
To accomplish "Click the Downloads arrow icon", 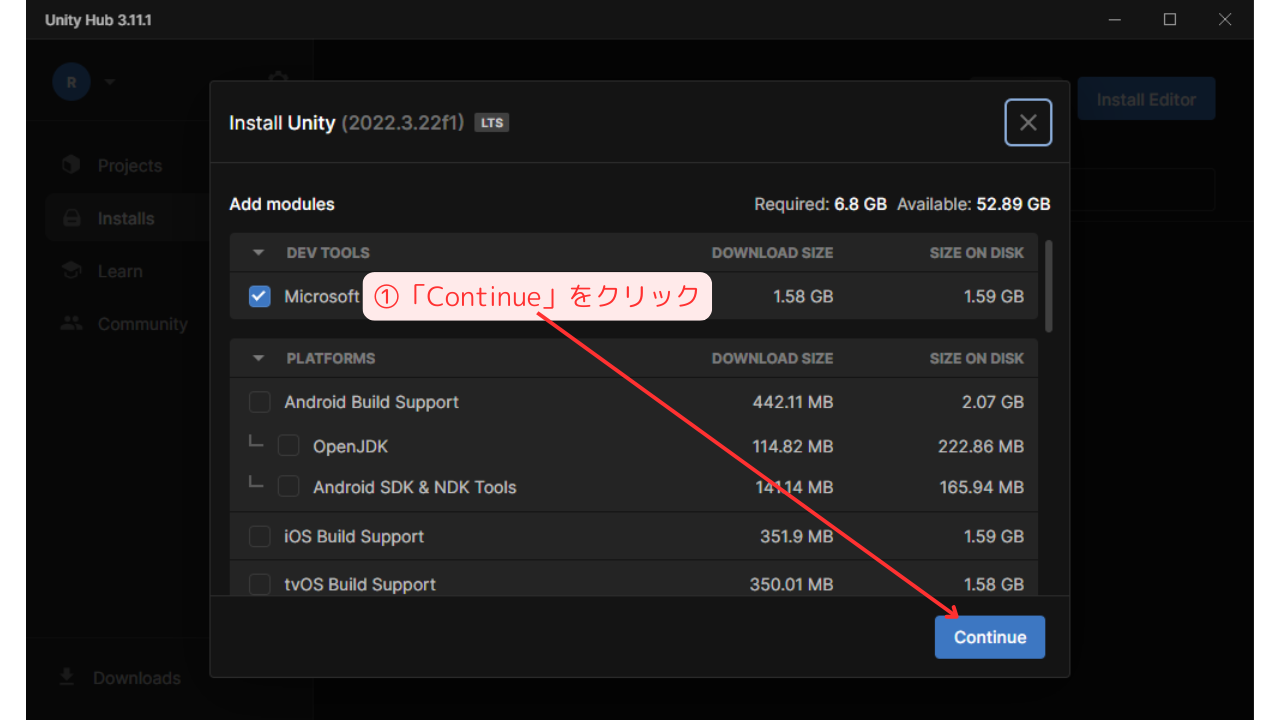I will click(x=67, y=677).
